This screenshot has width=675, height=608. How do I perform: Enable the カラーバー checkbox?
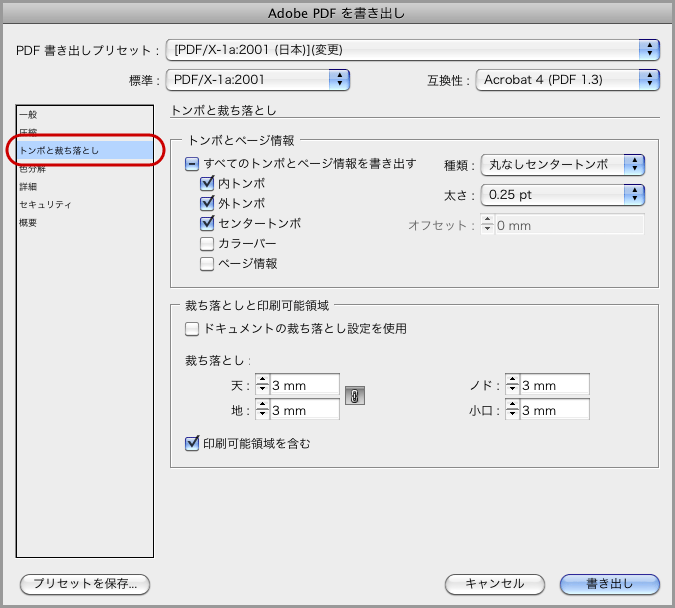click(x=207, y=244)
